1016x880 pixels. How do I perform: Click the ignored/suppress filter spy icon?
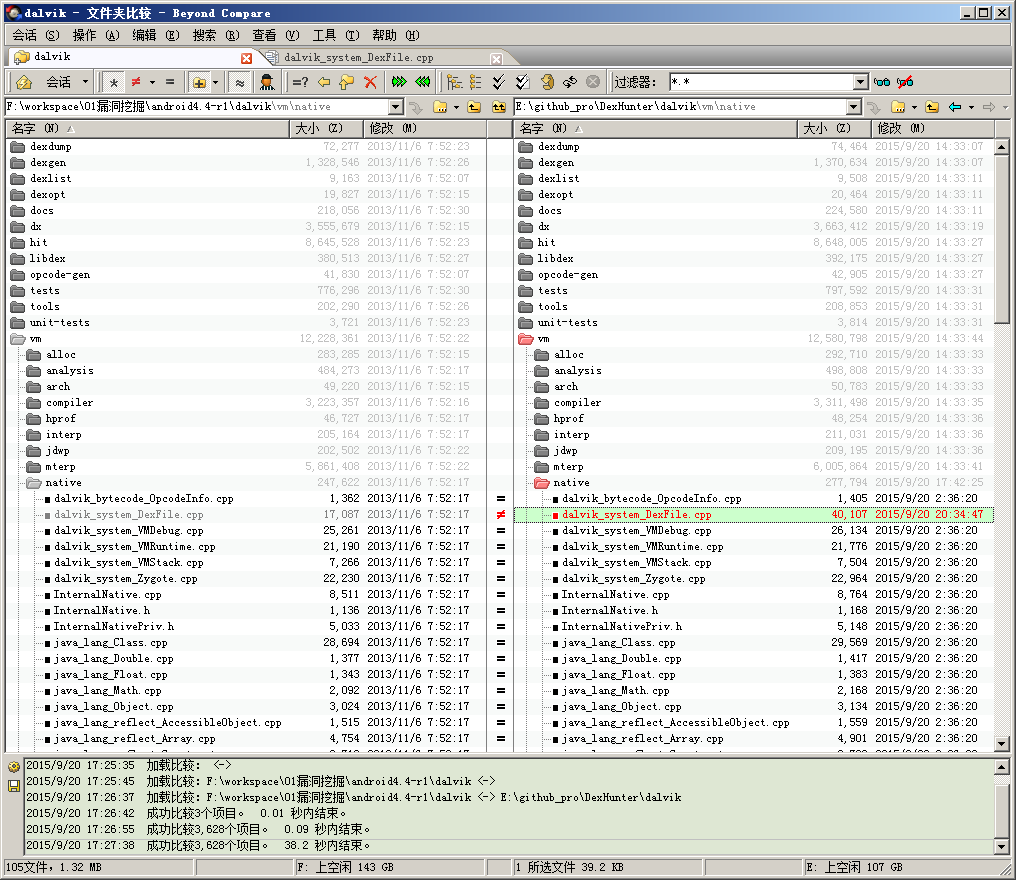coord(267,82)
